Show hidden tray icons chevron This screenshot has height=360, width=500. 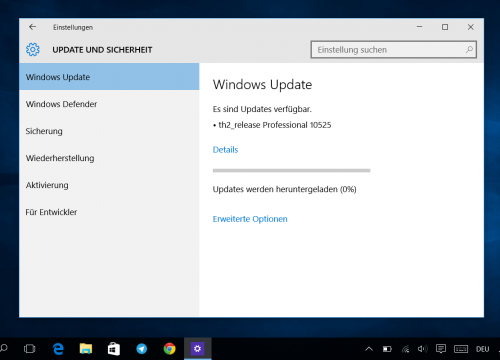pyautogui.click(x=369, y=349)
